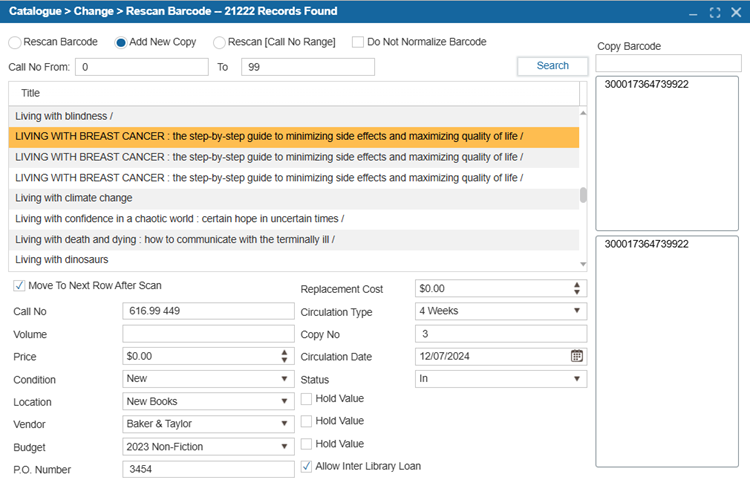
Task: Select row Living with death and dying
Action: point(294,240)
